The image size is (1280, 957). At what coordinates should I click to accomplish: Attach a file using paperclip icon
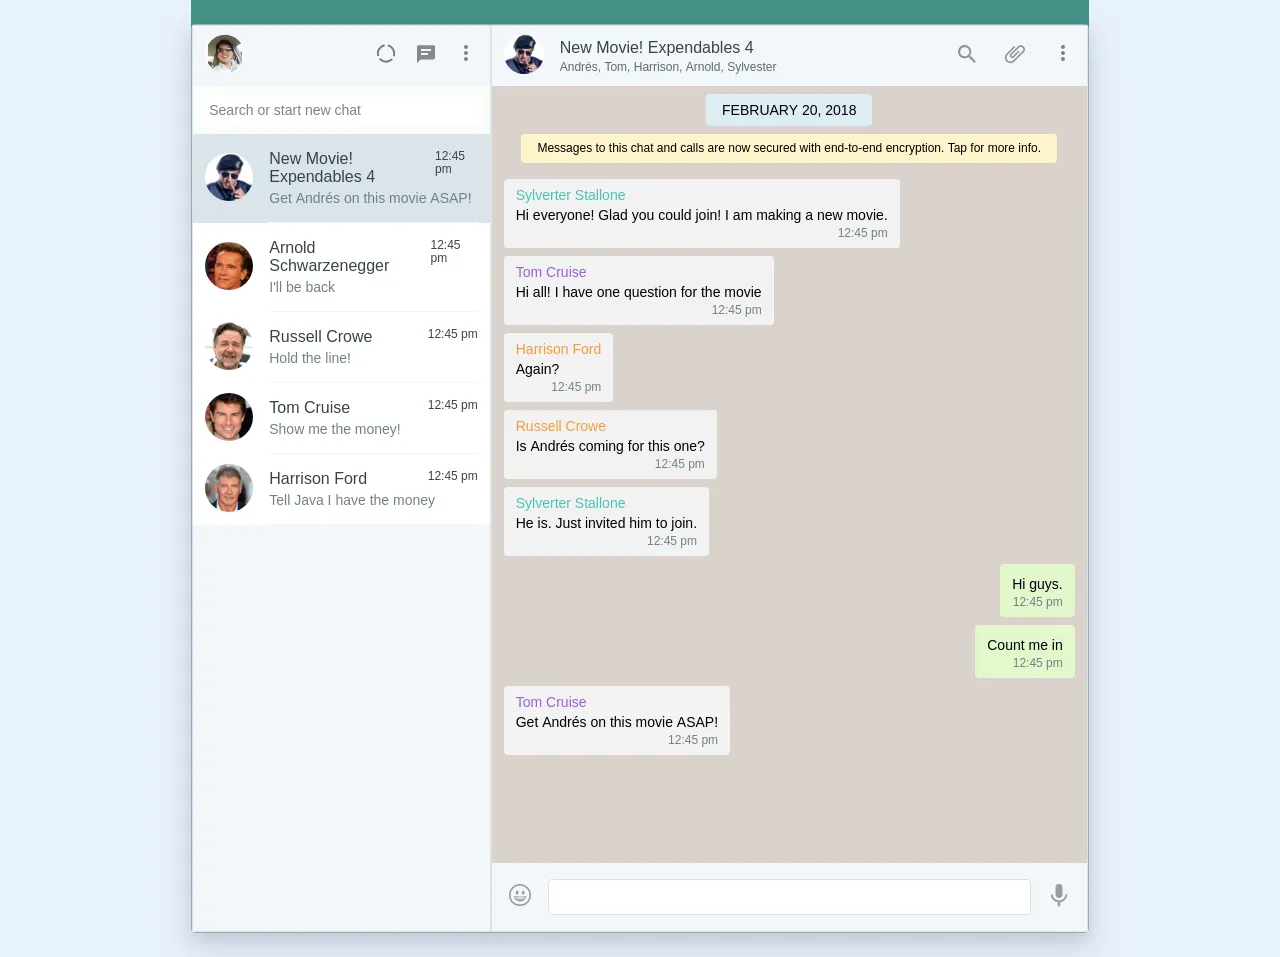[x=1015, y=54]
